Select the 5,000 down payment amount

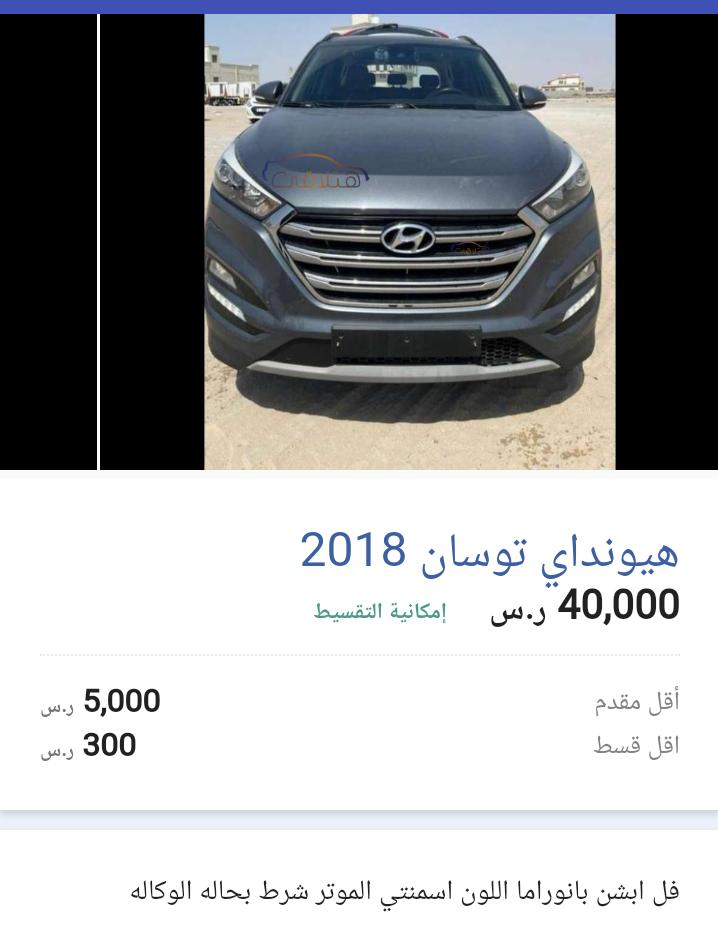[122, 701]
